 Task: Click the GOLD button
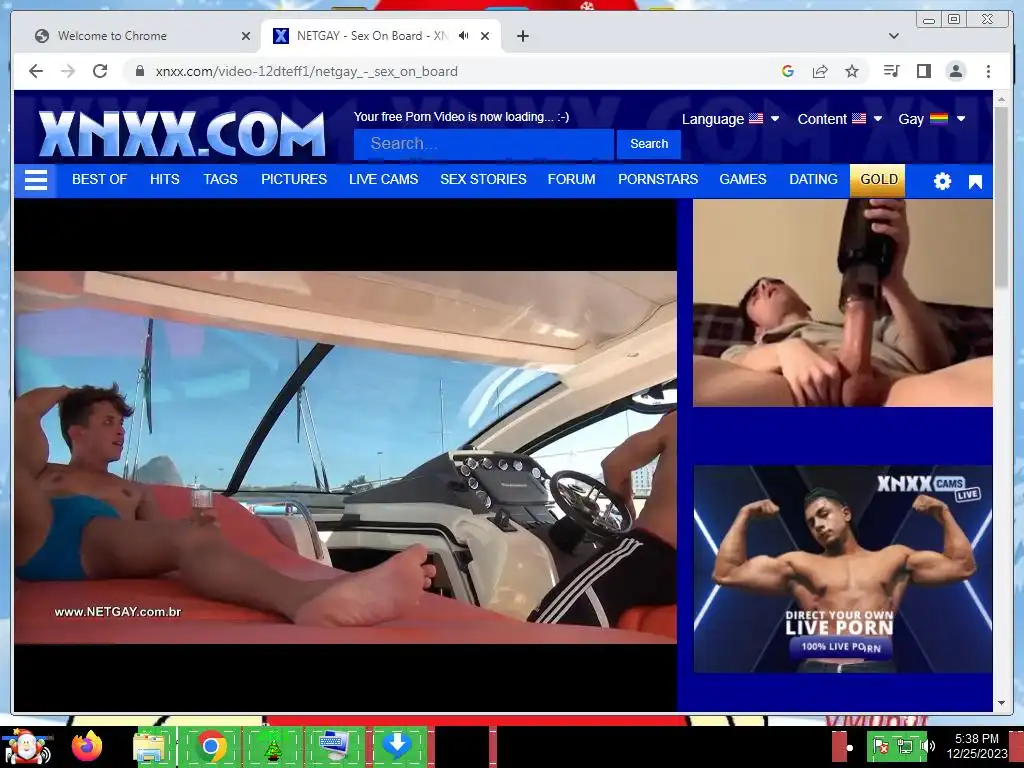tap(878, 180)
